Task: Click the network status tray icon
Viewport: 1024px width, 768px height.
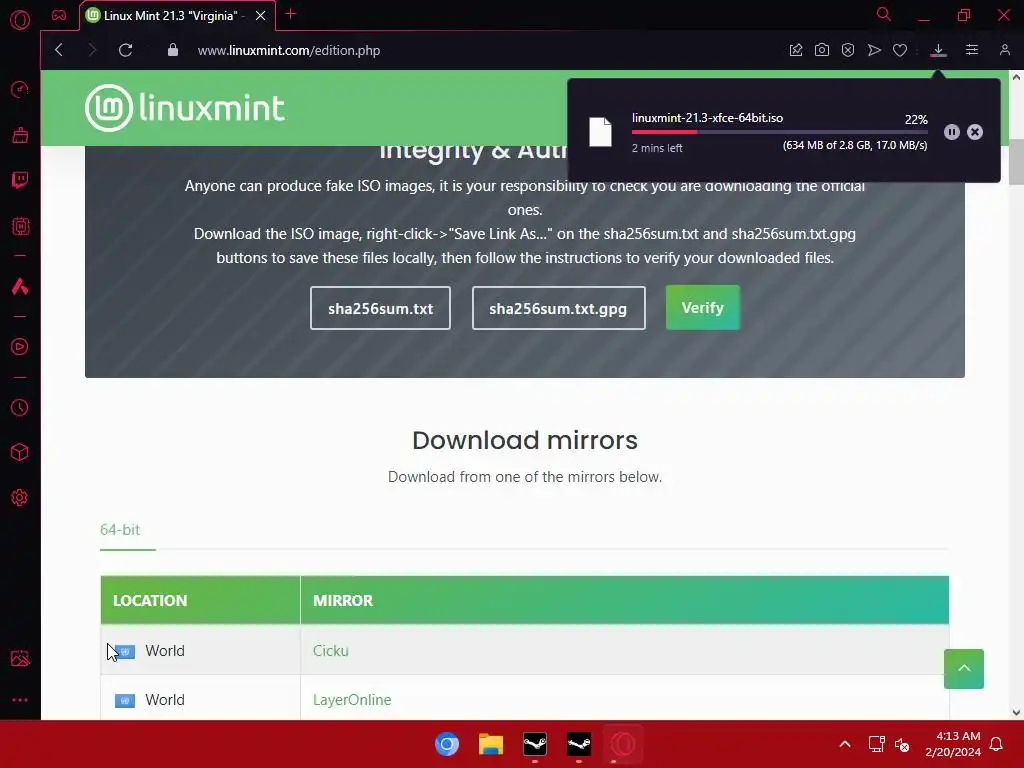Action: [x=876, y=744]
